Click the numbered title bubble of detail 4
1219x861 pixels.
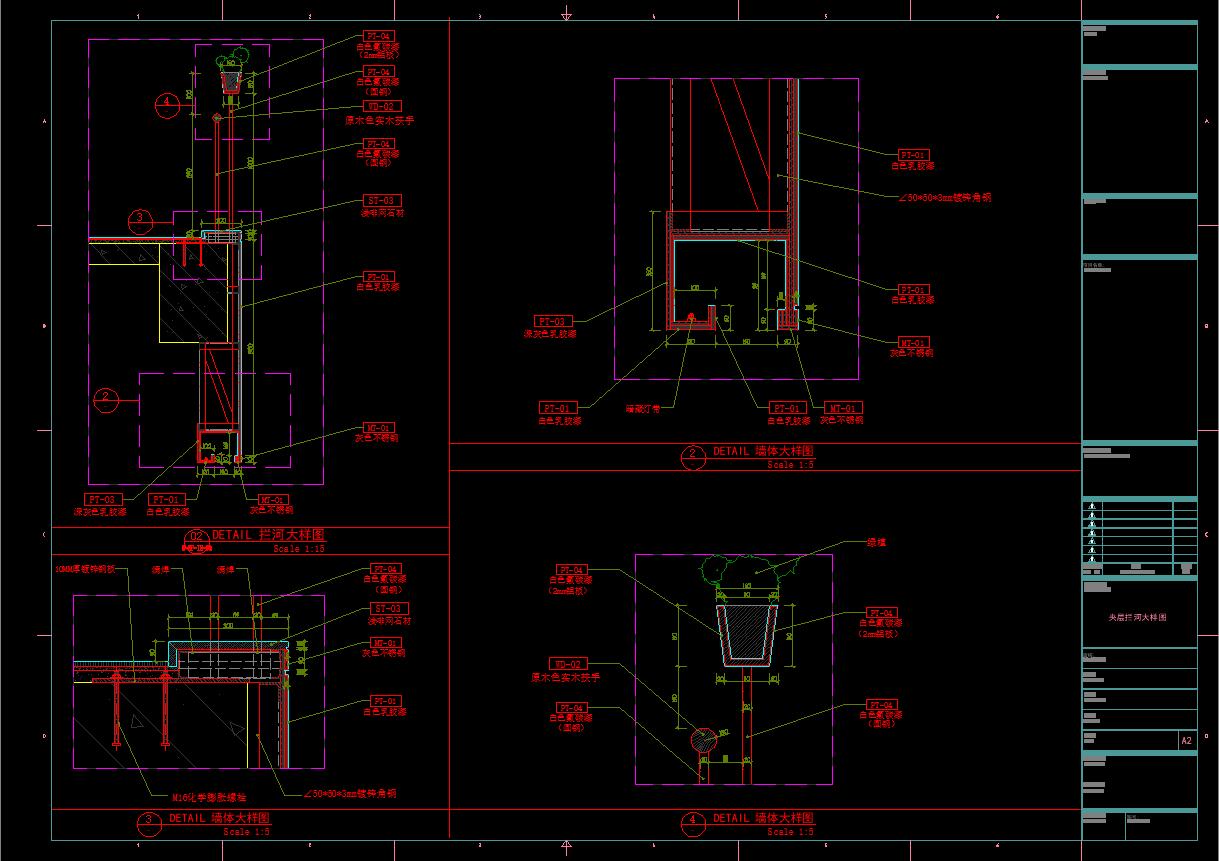point(693,822)
